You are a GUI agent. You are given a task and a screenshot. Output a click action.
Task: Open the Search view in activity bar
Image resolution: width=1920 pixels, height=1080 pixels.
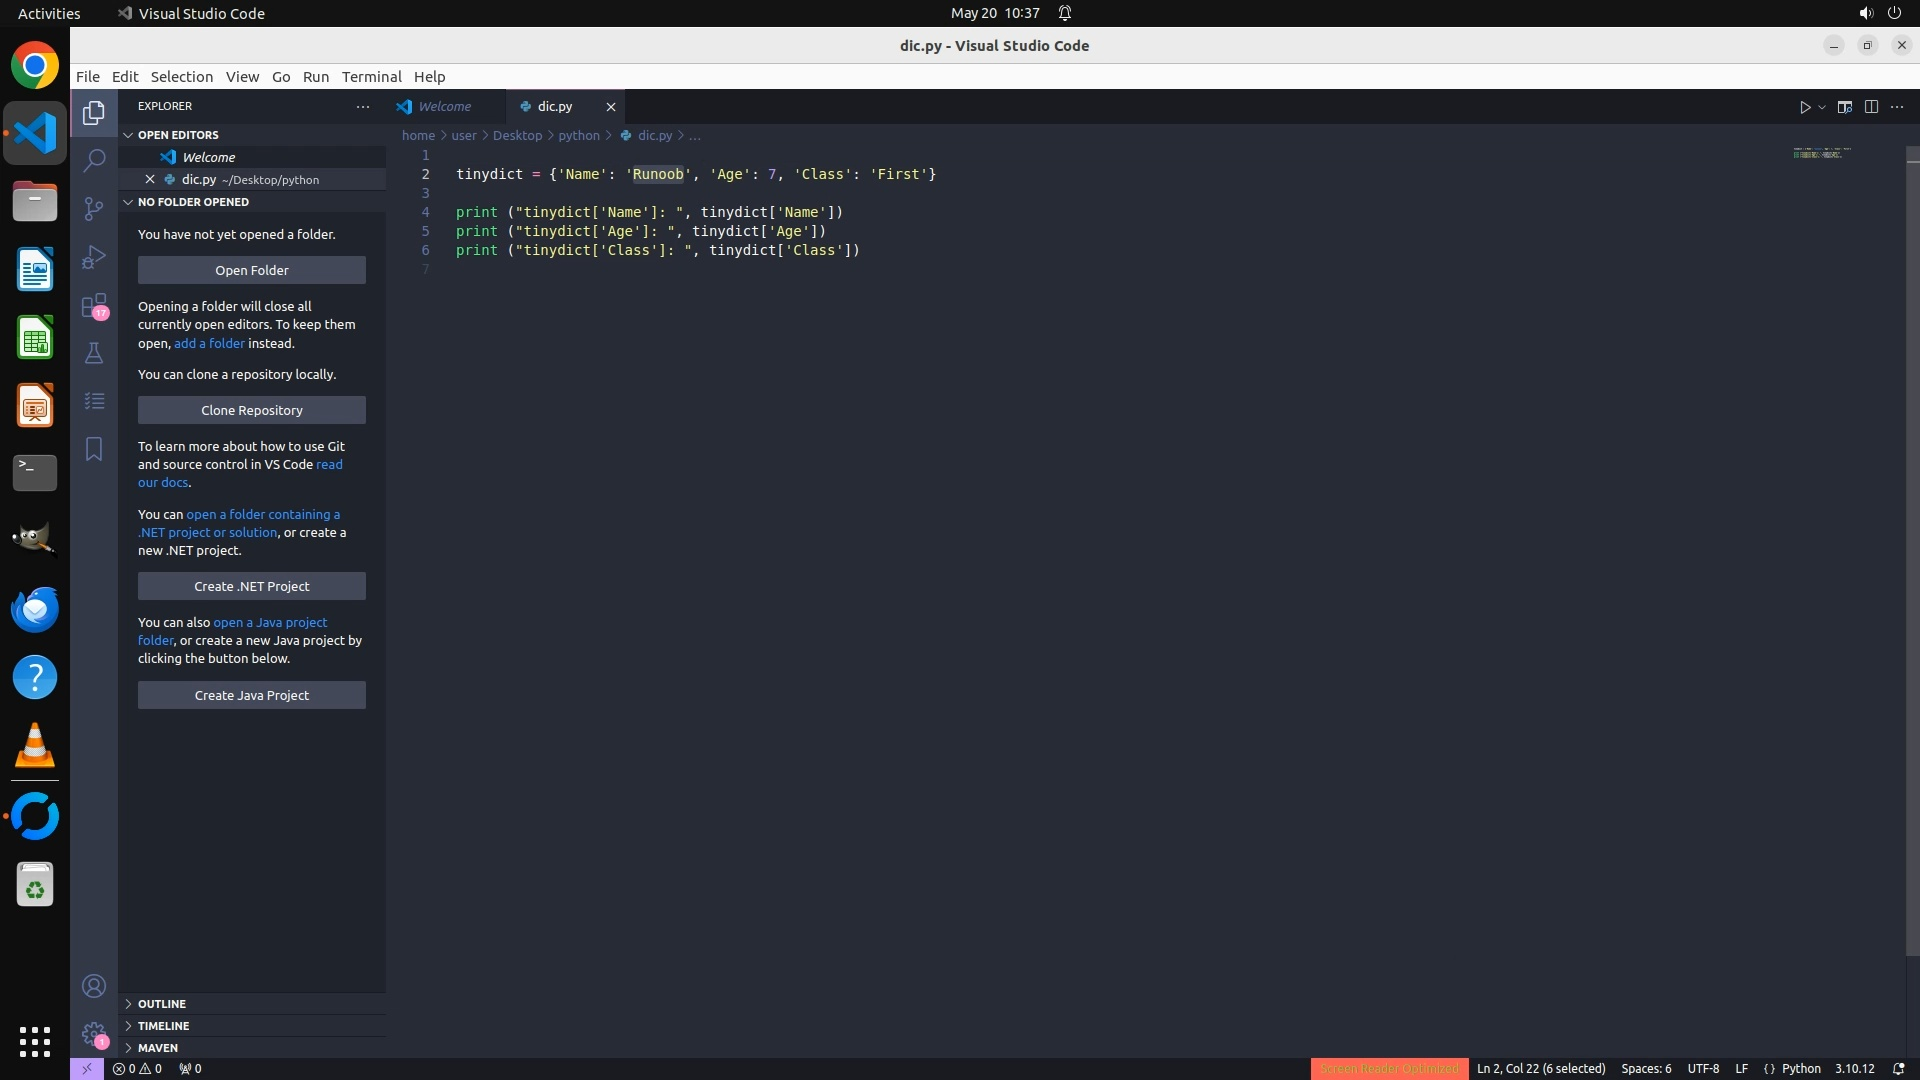click(94, 160)
